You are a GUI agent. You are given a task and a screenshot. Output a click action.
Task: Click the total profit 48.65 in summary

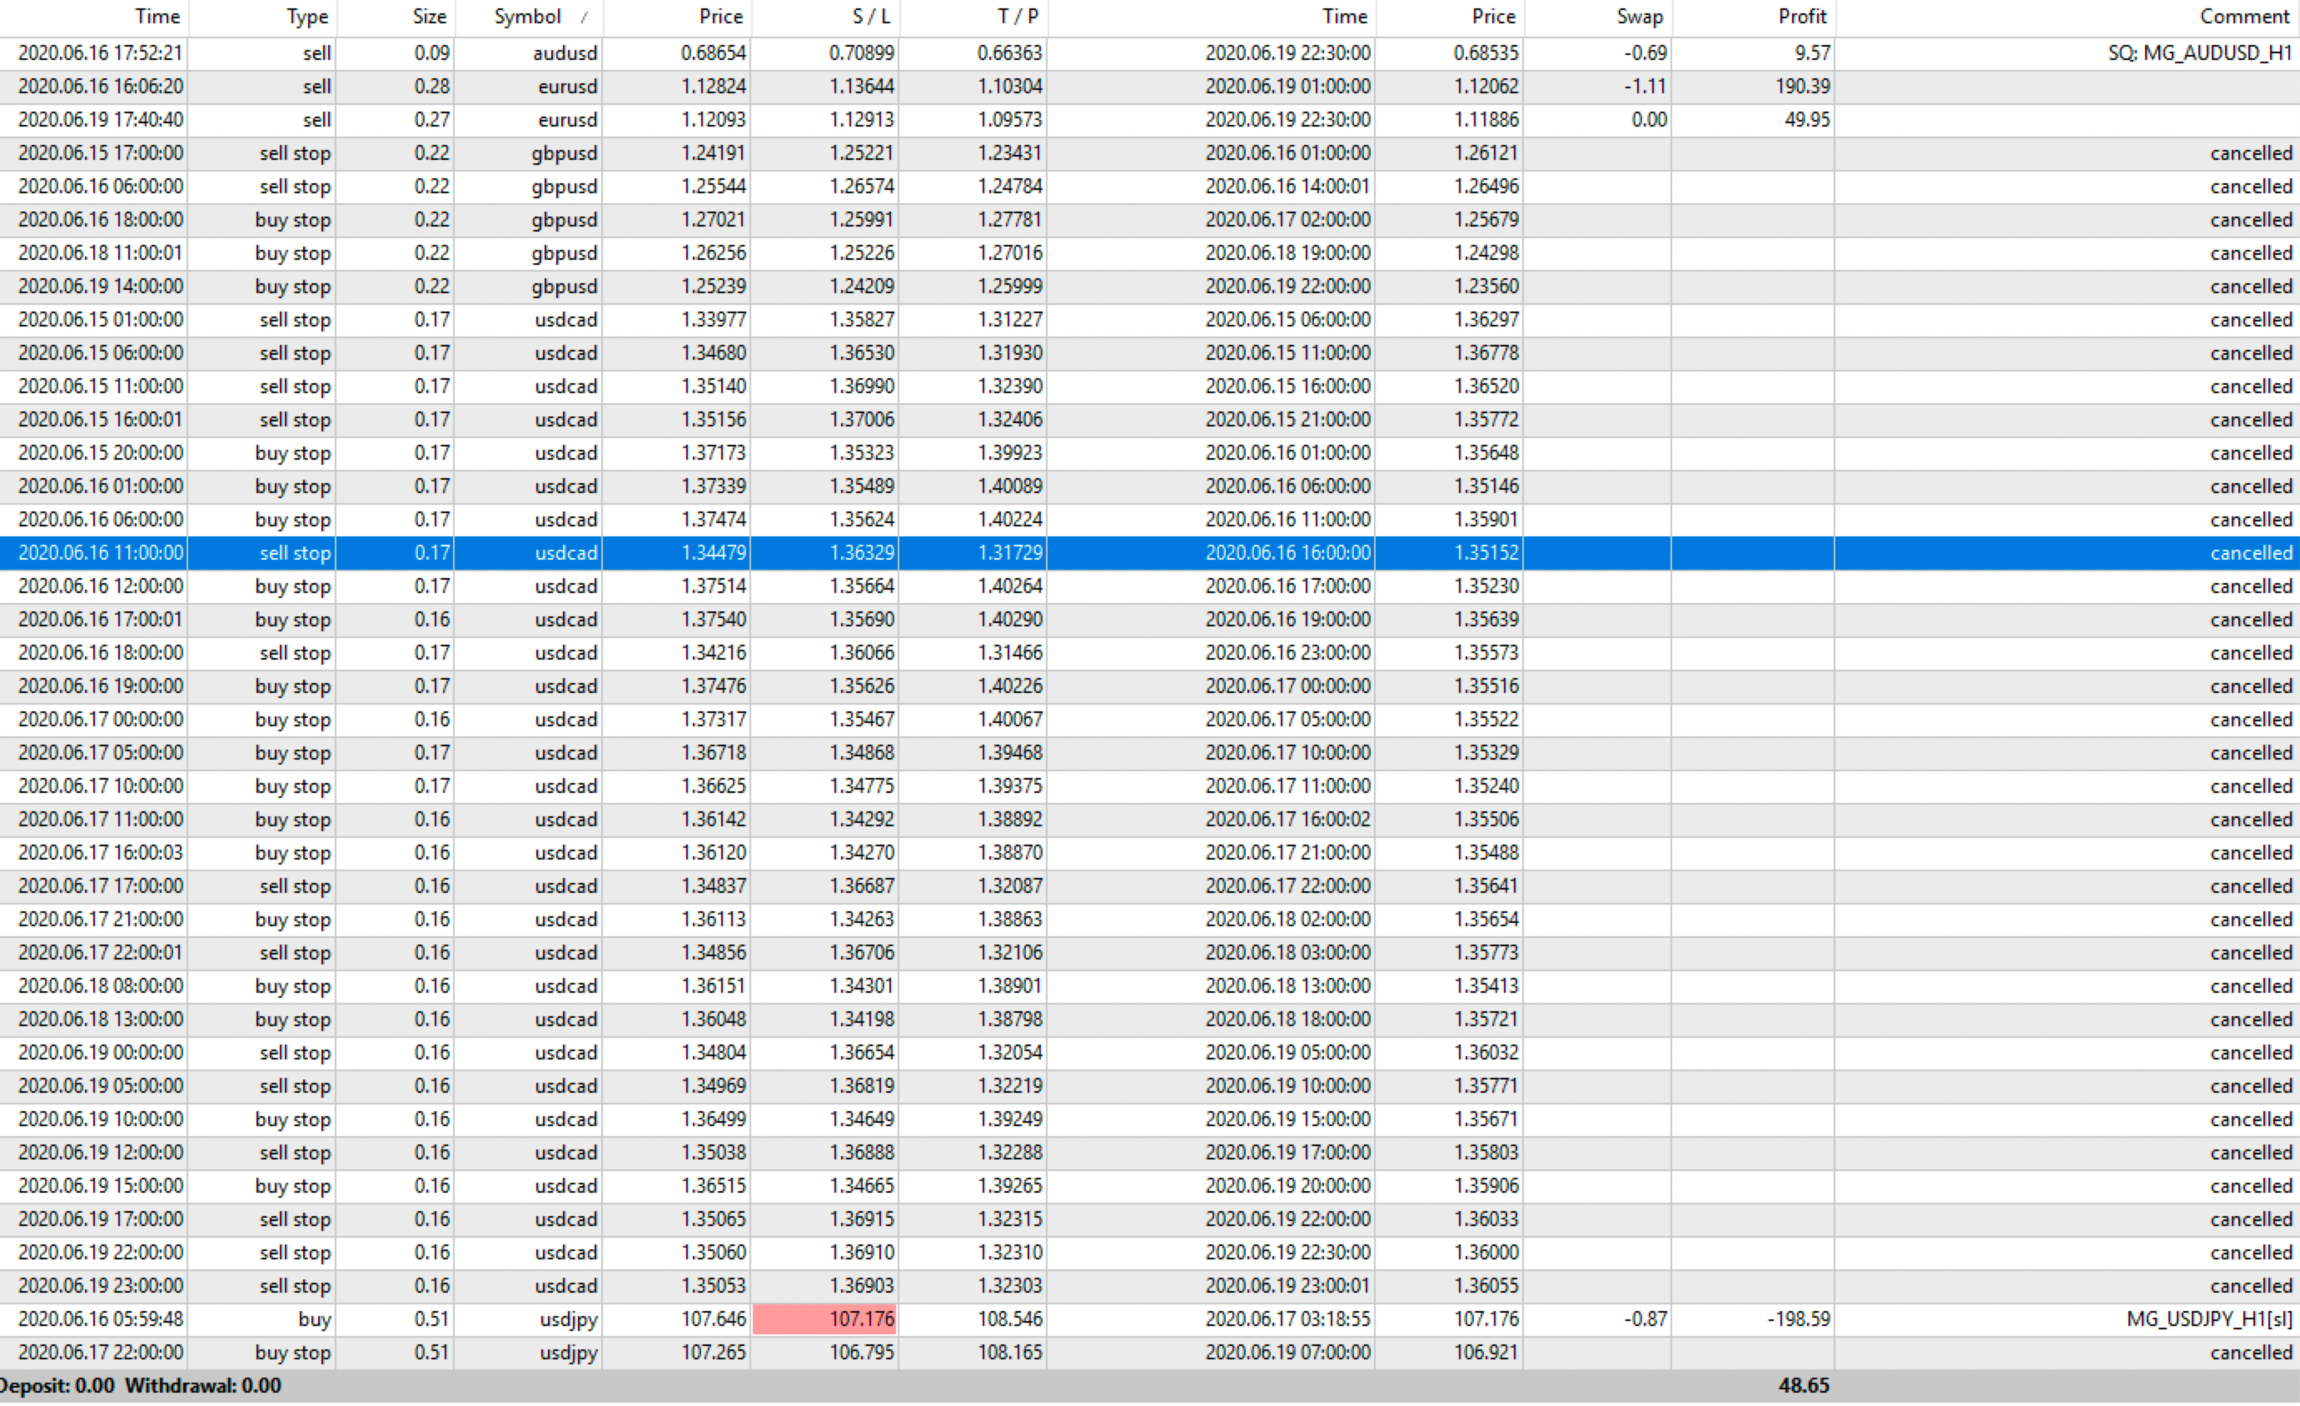click(x=1803, y=1386)
